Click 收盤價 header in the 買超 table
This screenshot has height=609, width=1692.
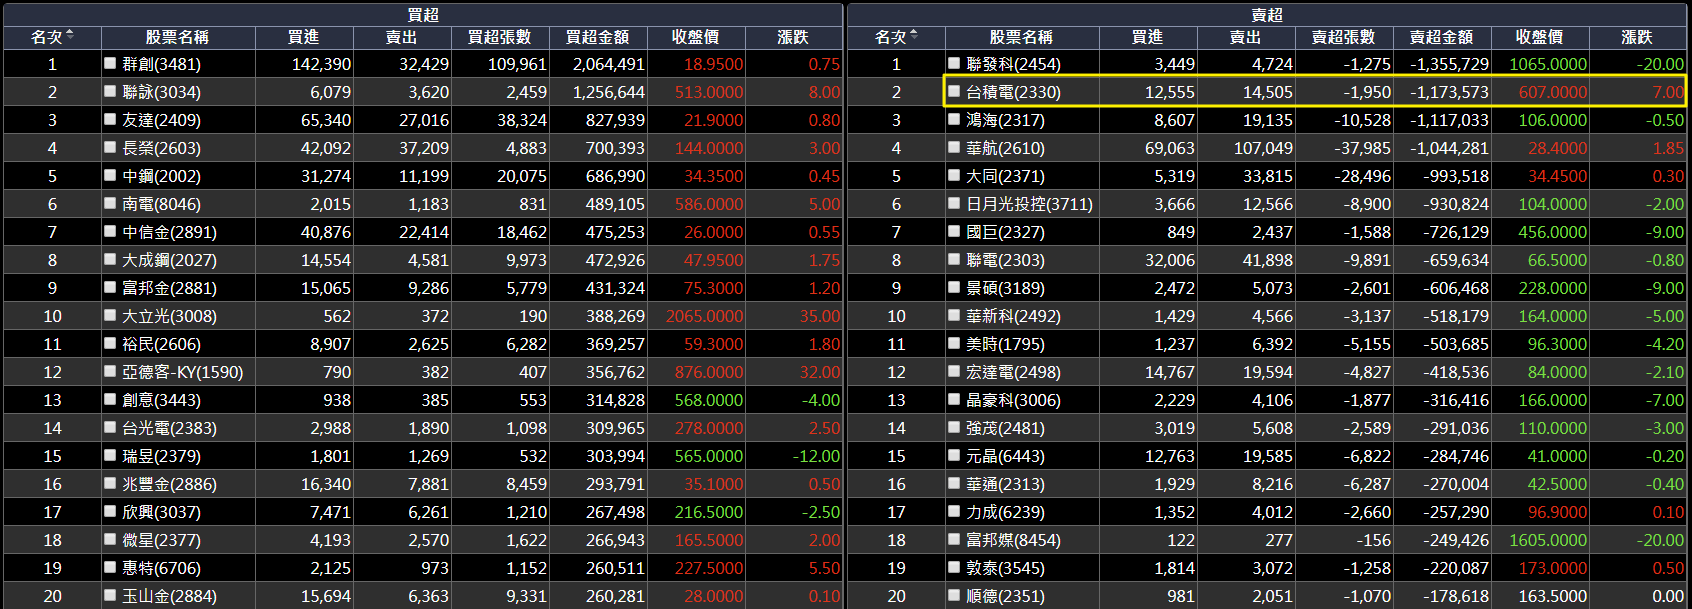(695, 37)
